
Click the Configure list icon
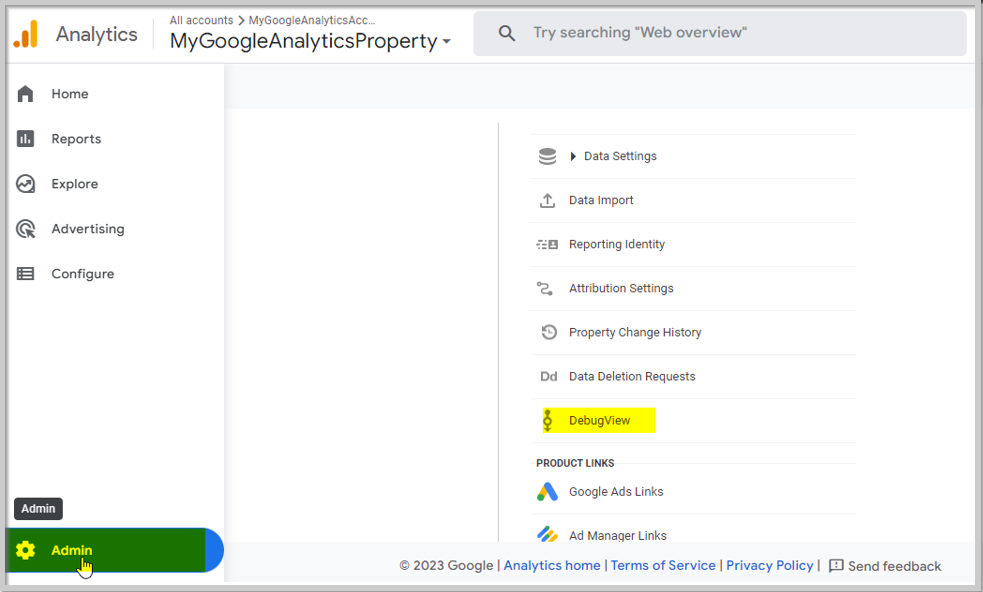click(x=25, y=273)
